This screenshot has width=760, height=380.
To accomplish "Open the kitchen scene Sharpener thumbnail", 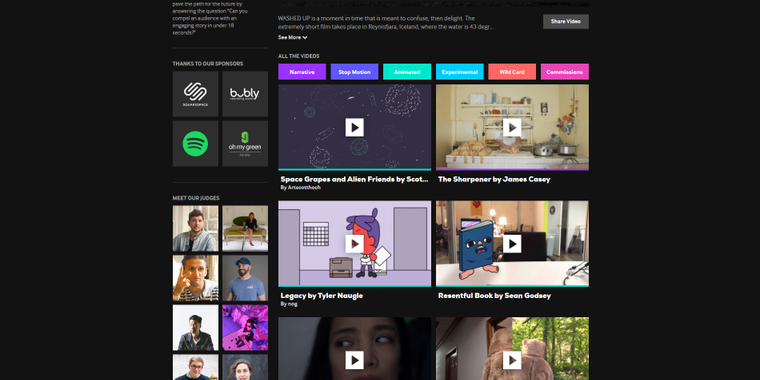I will click(512, 127).
